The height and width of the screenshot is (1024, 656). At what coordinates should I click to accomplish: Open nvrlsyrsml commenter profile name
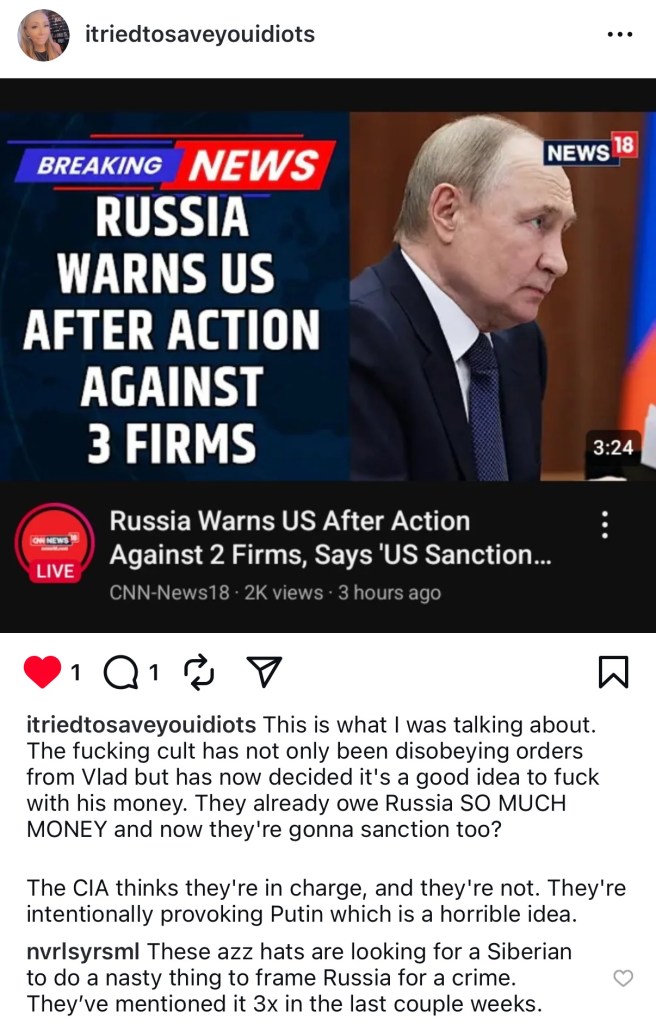coord(83,952)
